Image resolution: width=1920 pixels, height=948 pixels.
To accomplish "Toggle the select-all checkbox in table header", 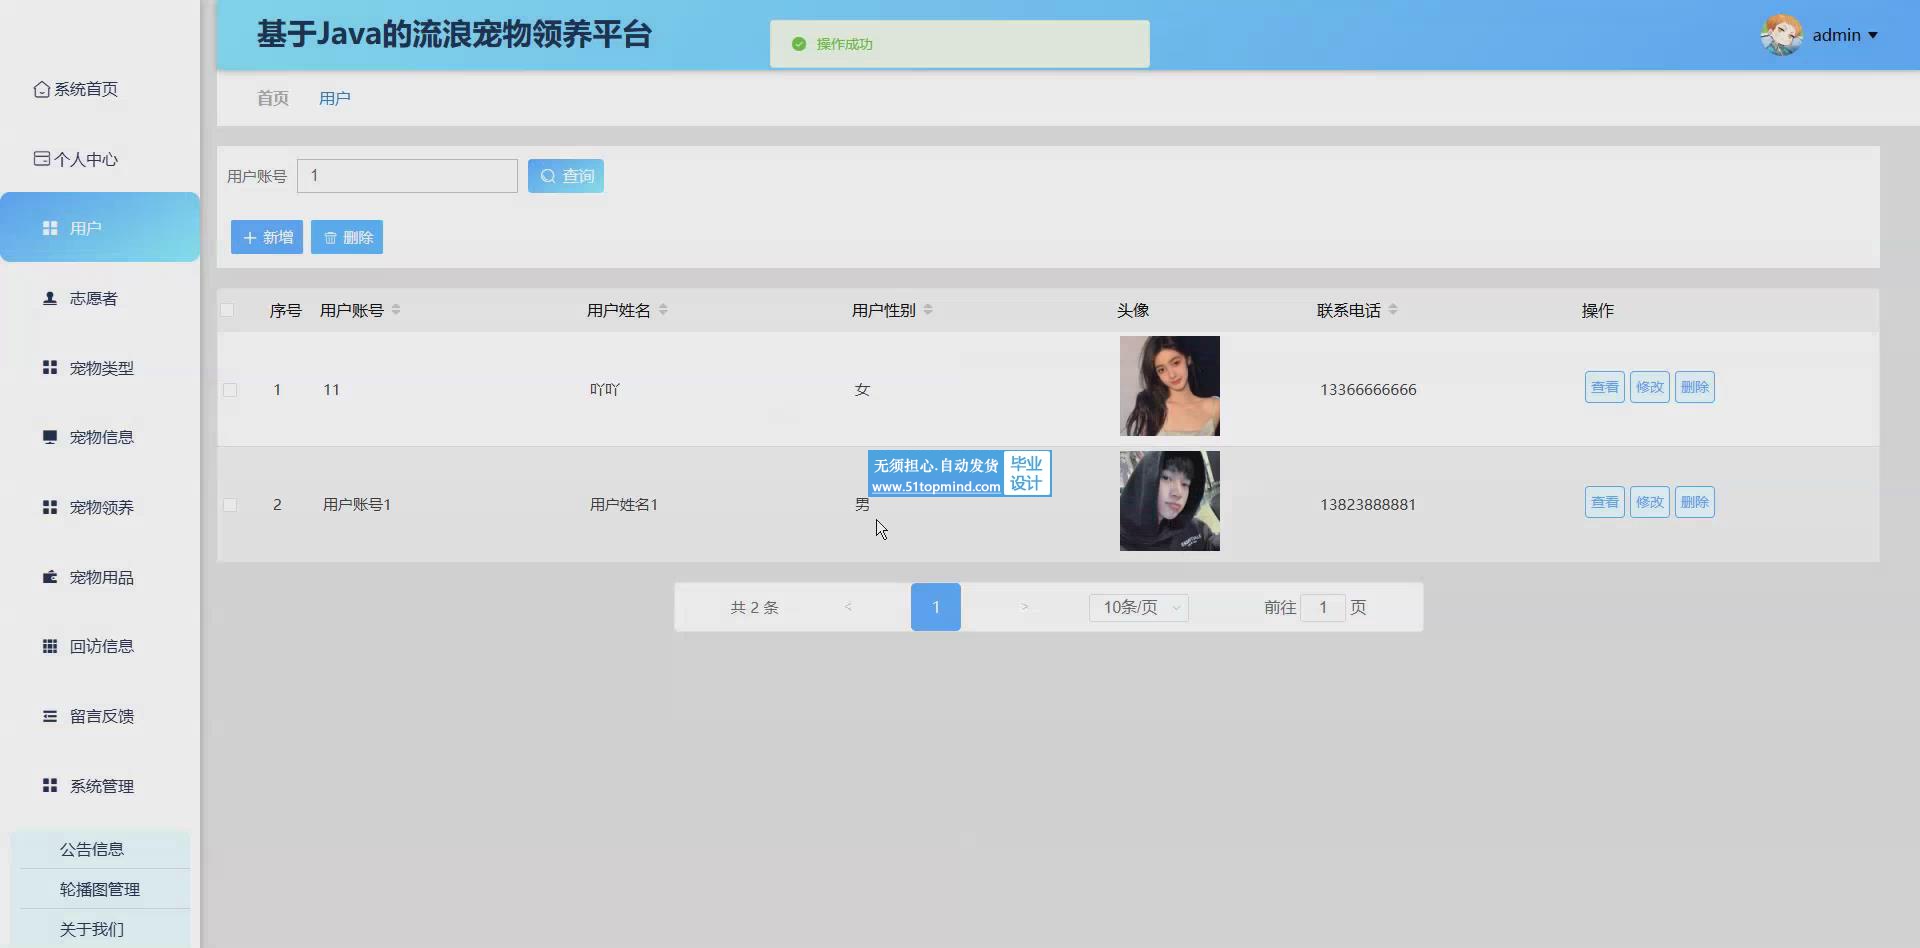I will click(227, 310).
